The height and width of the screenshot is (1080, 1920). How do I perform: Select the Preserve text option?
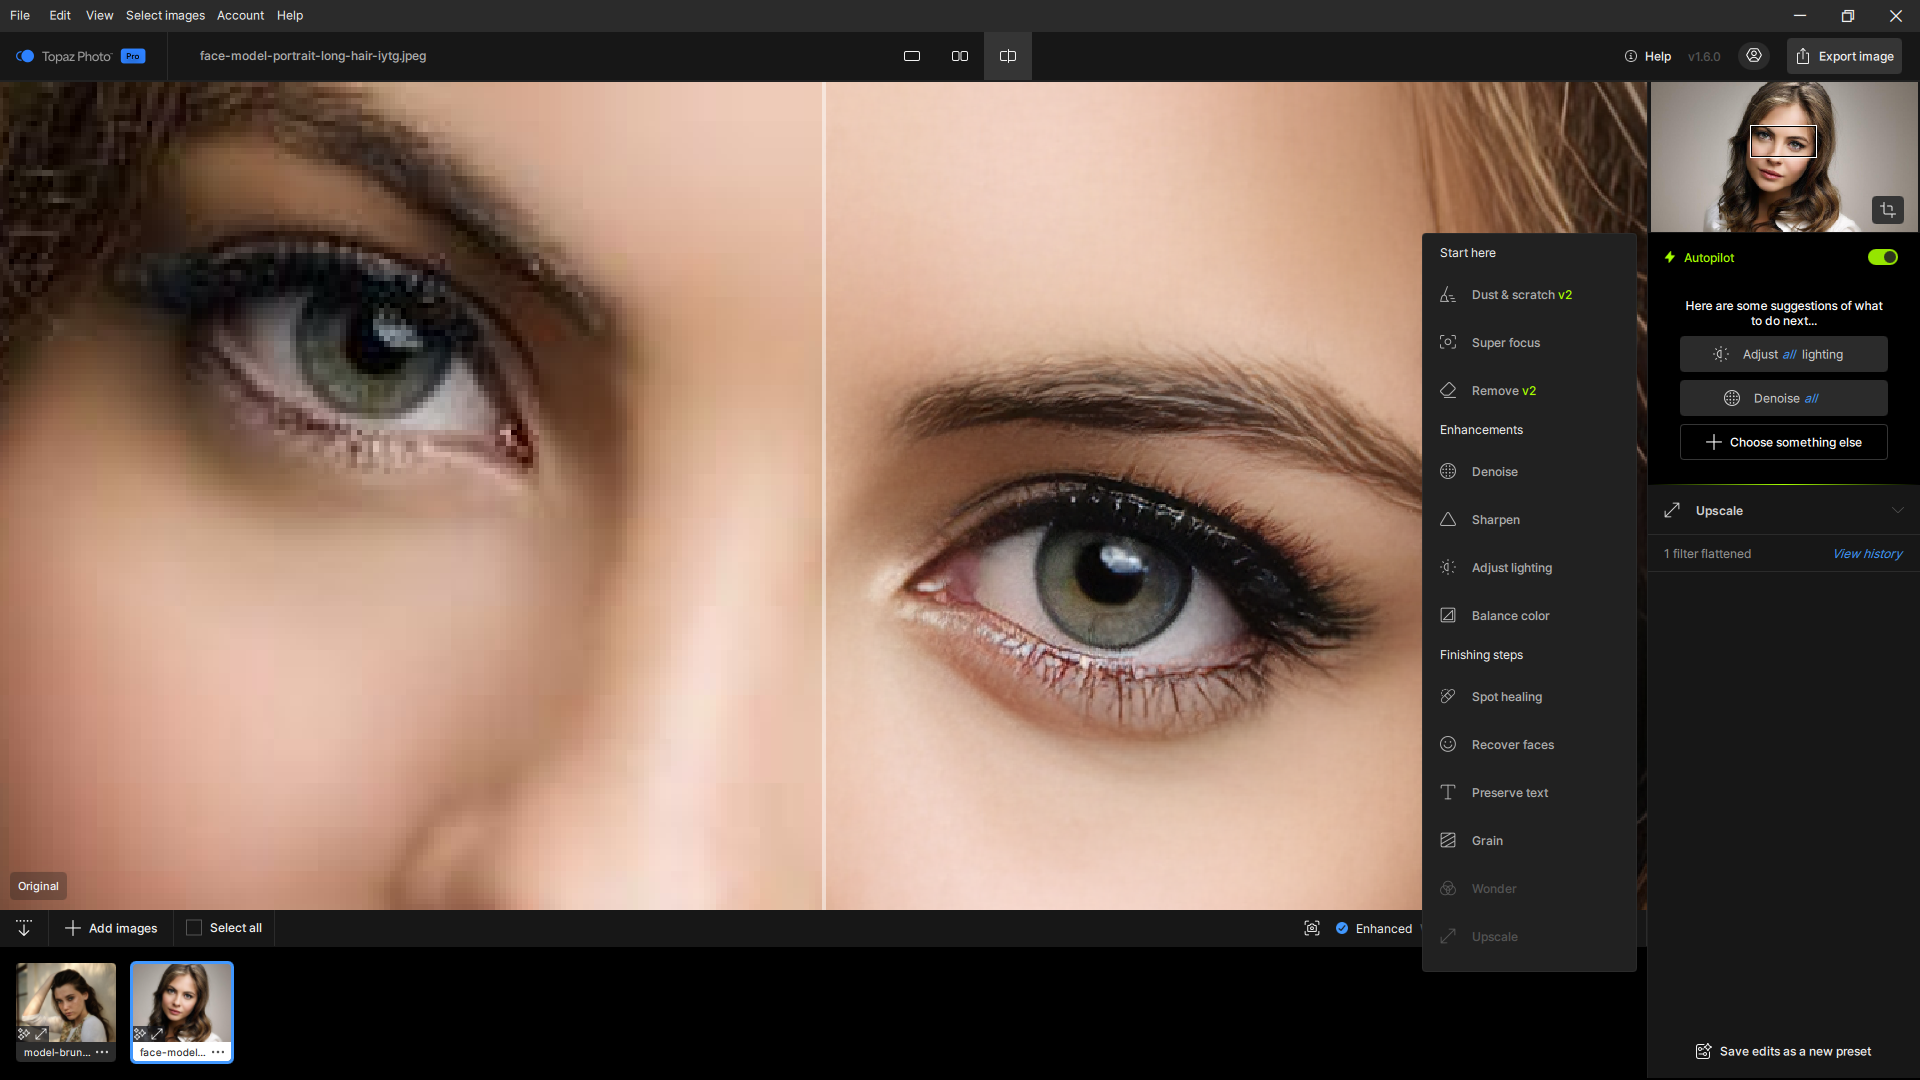pyautogui.click(x=1529, y=793)
